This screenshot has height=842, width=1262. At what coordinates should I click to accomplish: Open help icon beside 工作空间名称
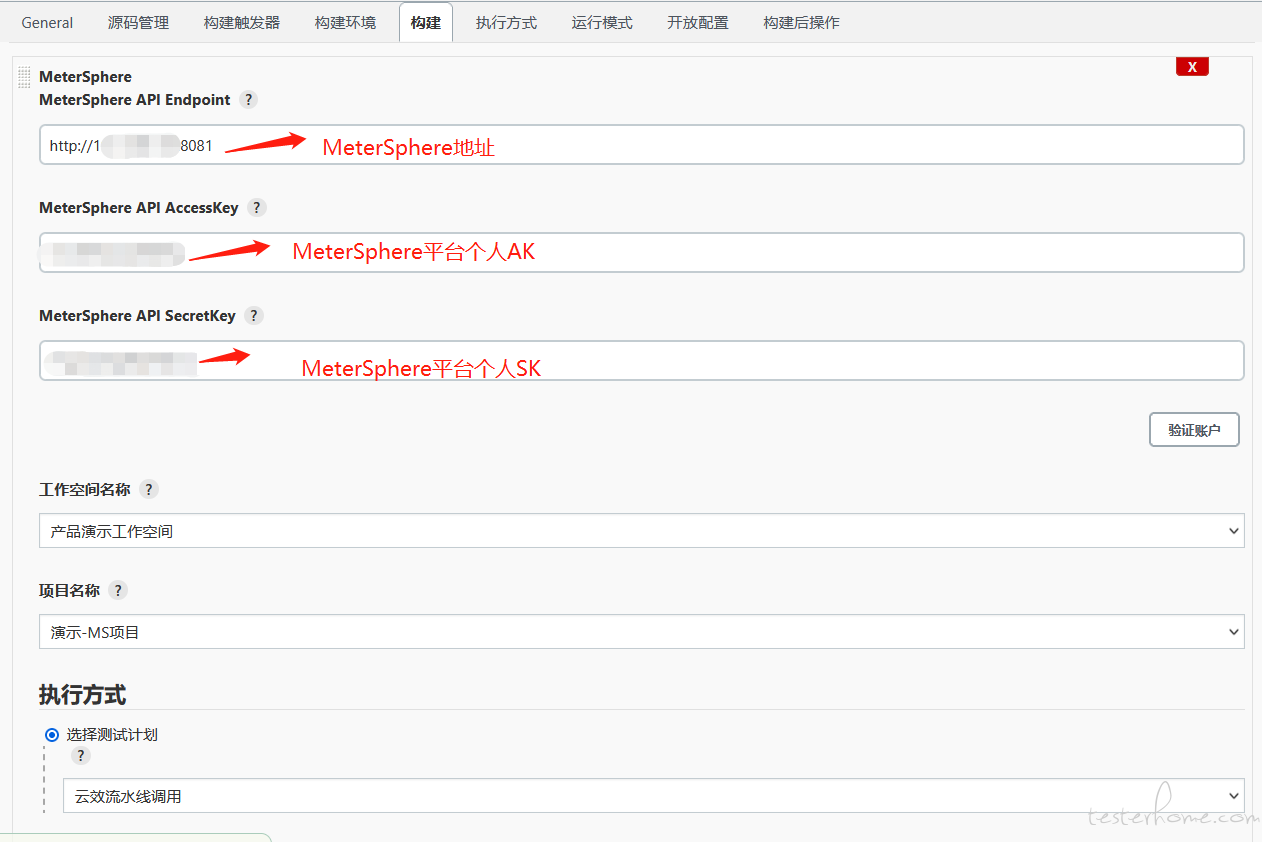click(149, 490)
